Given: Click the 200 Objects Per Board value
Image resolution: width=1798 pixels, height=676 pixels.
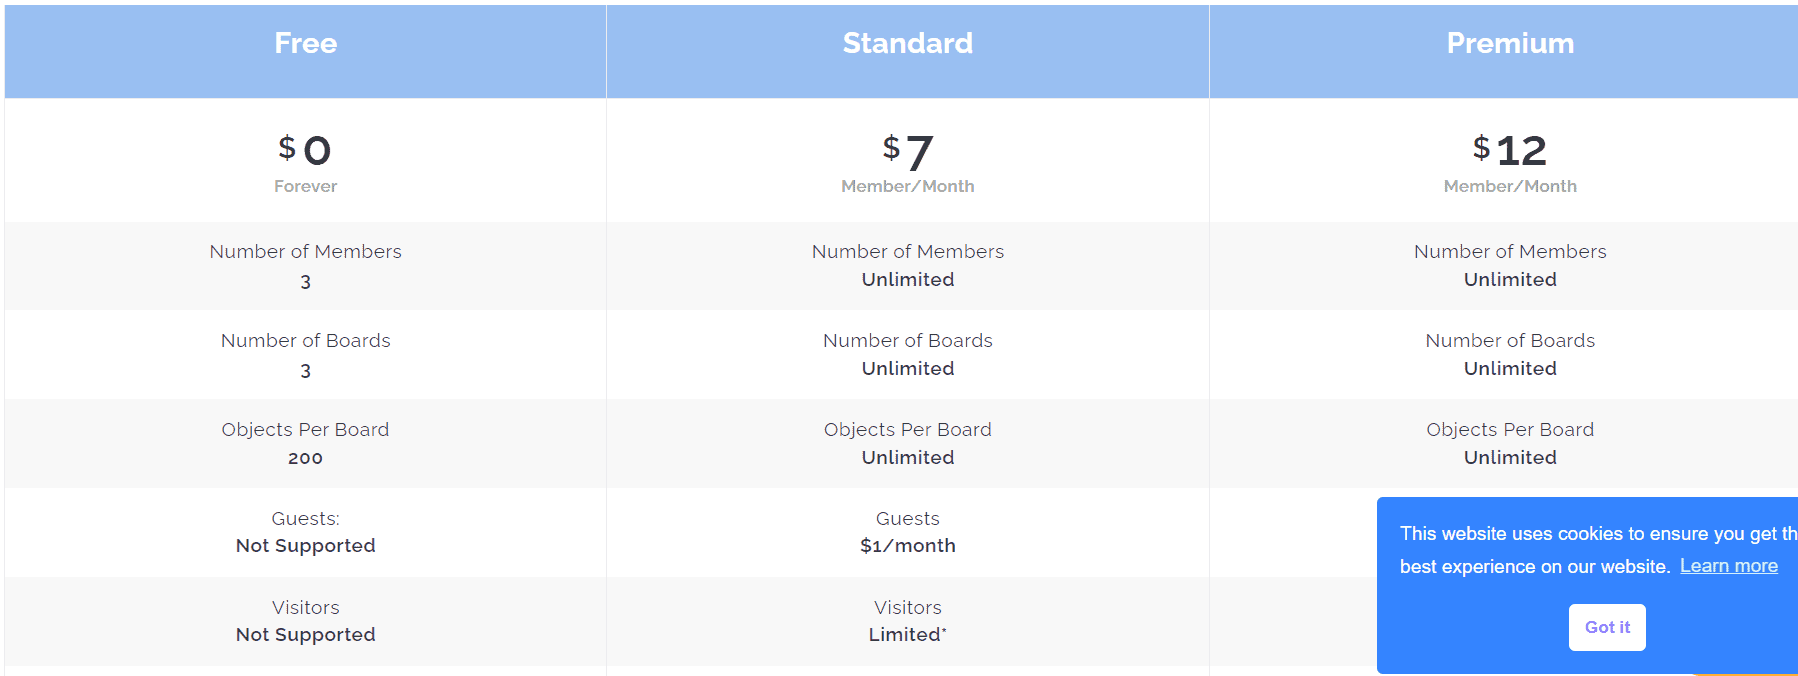Looking at the screenshot, I should (305, 458).
